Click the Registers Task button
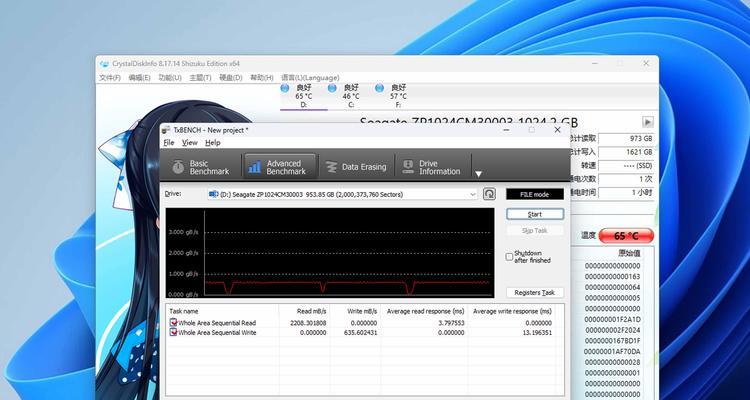The height and width of the screenshot is (400, 750). pyautogui.click(x=535, y=292)
